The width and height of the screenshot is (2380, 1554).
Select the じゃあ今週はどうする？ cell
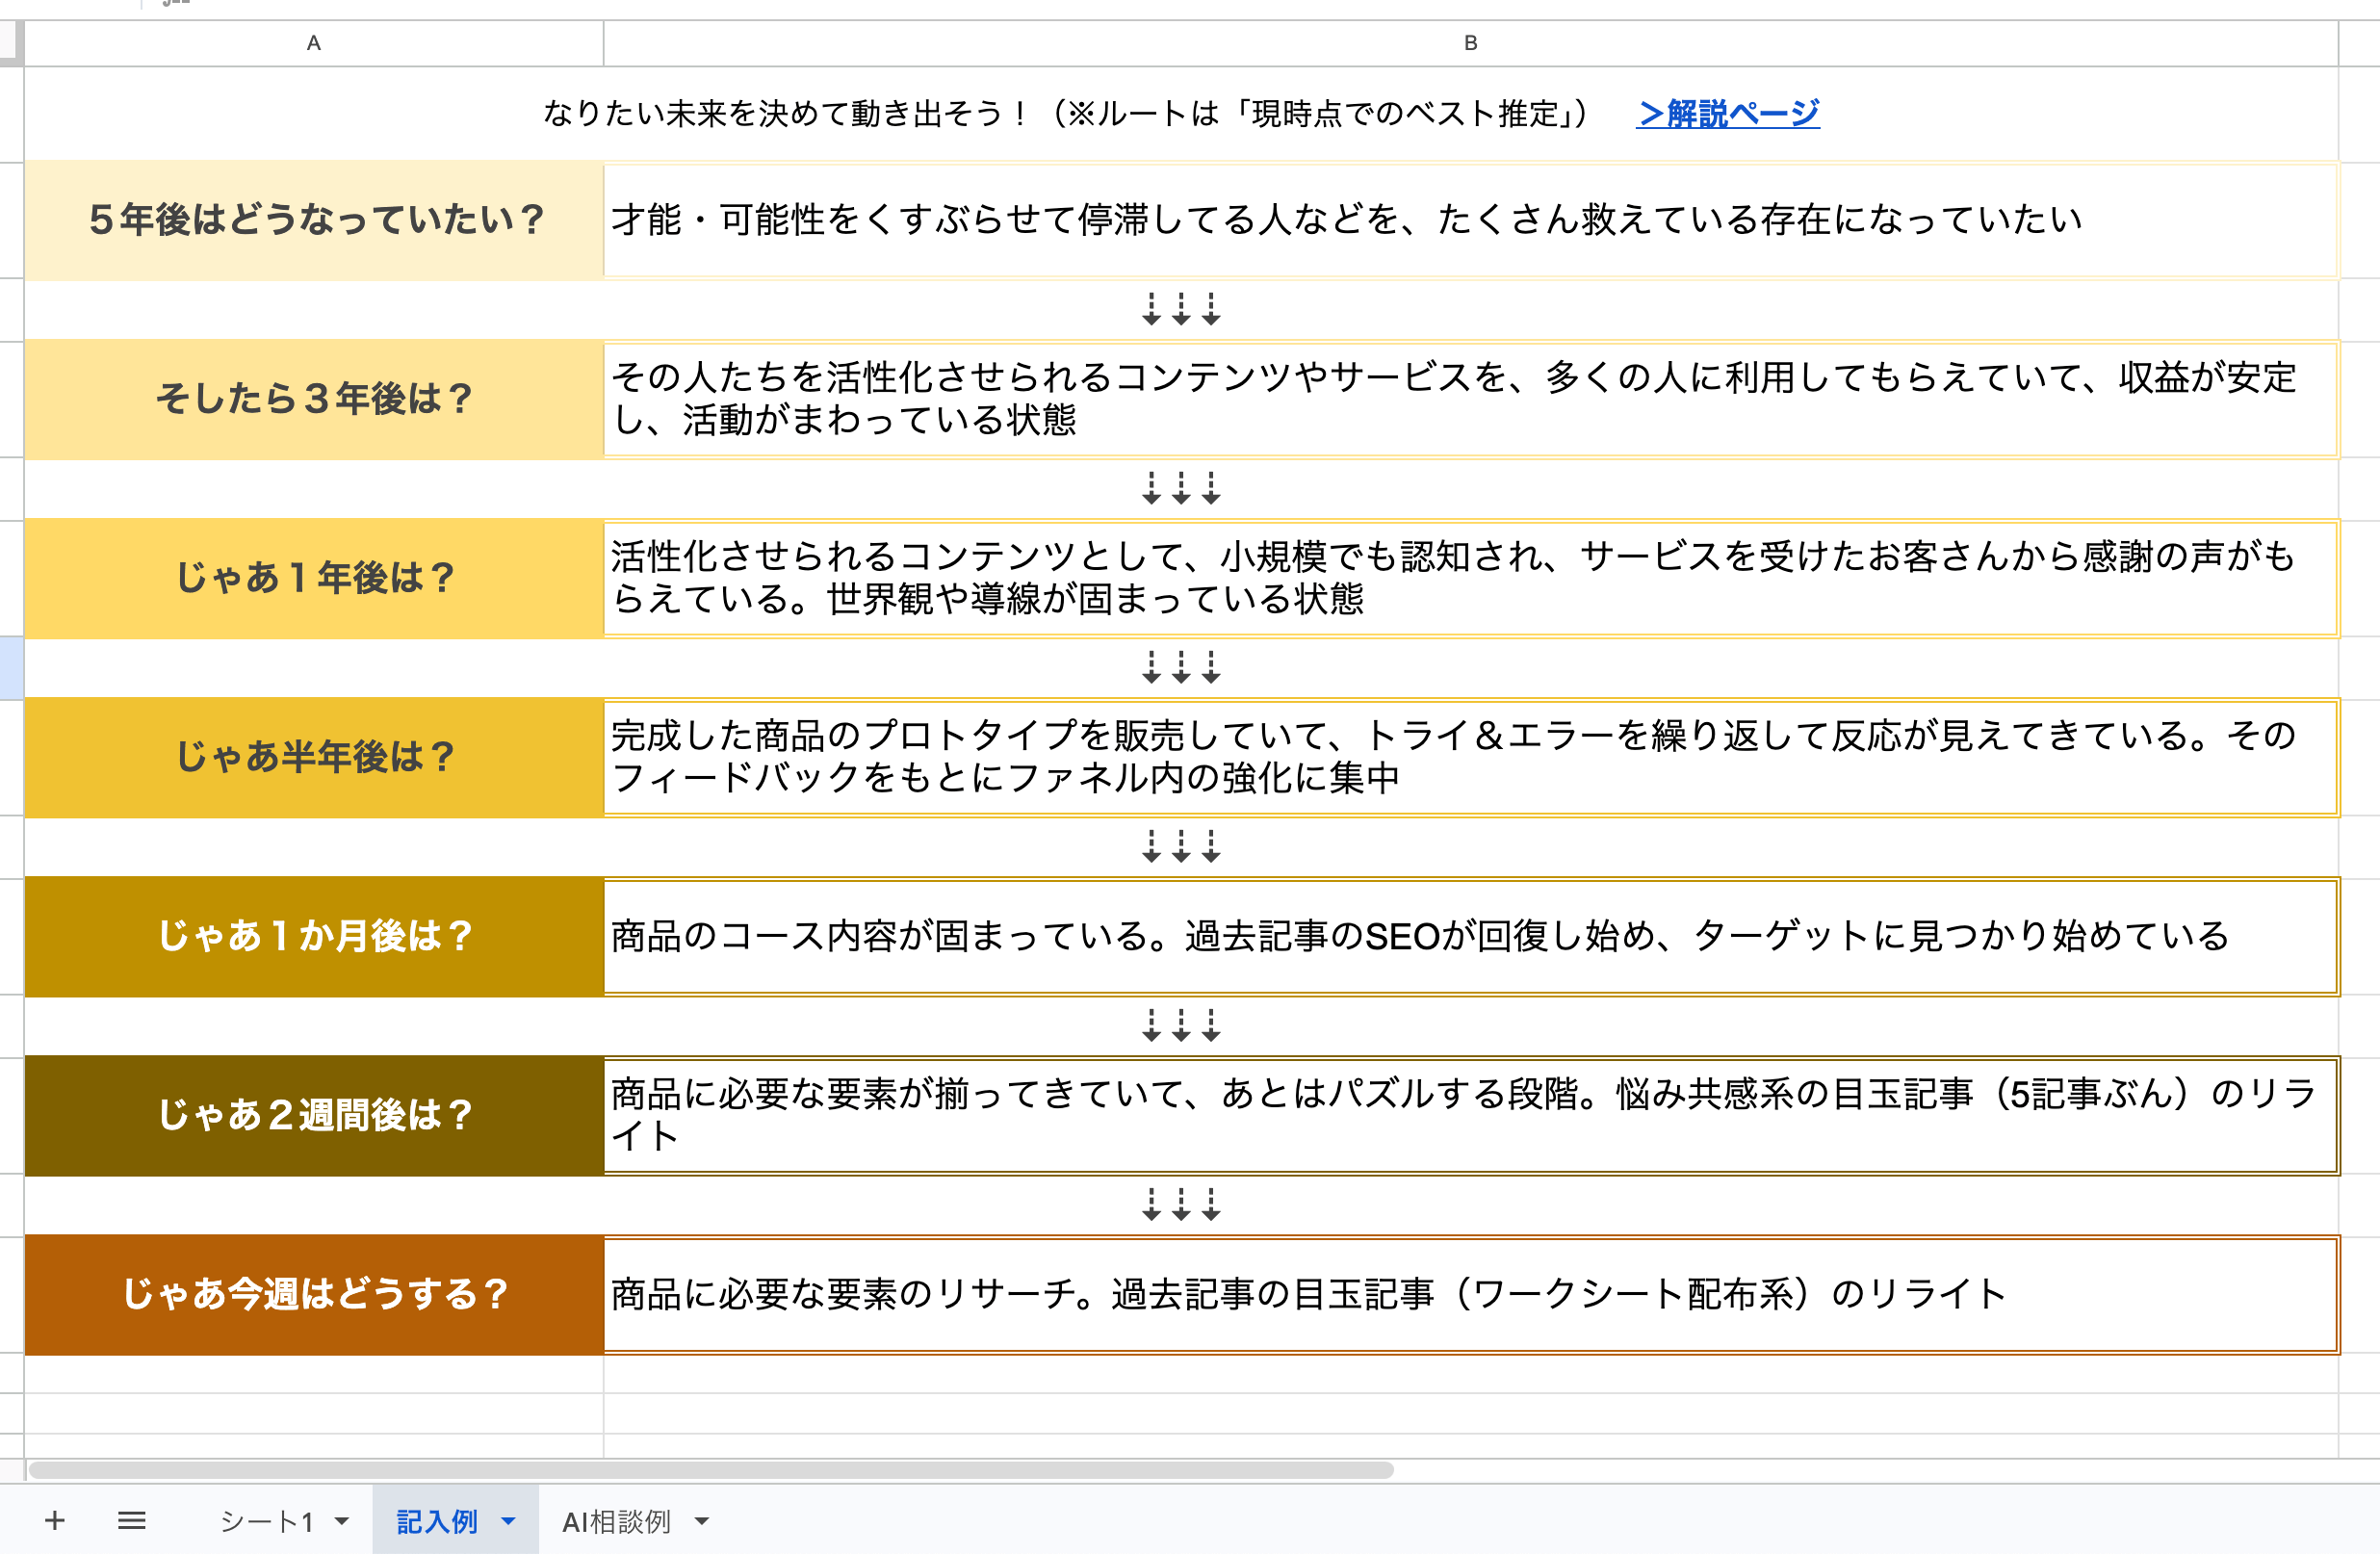pyautogui.click(x=314, y=1294)
